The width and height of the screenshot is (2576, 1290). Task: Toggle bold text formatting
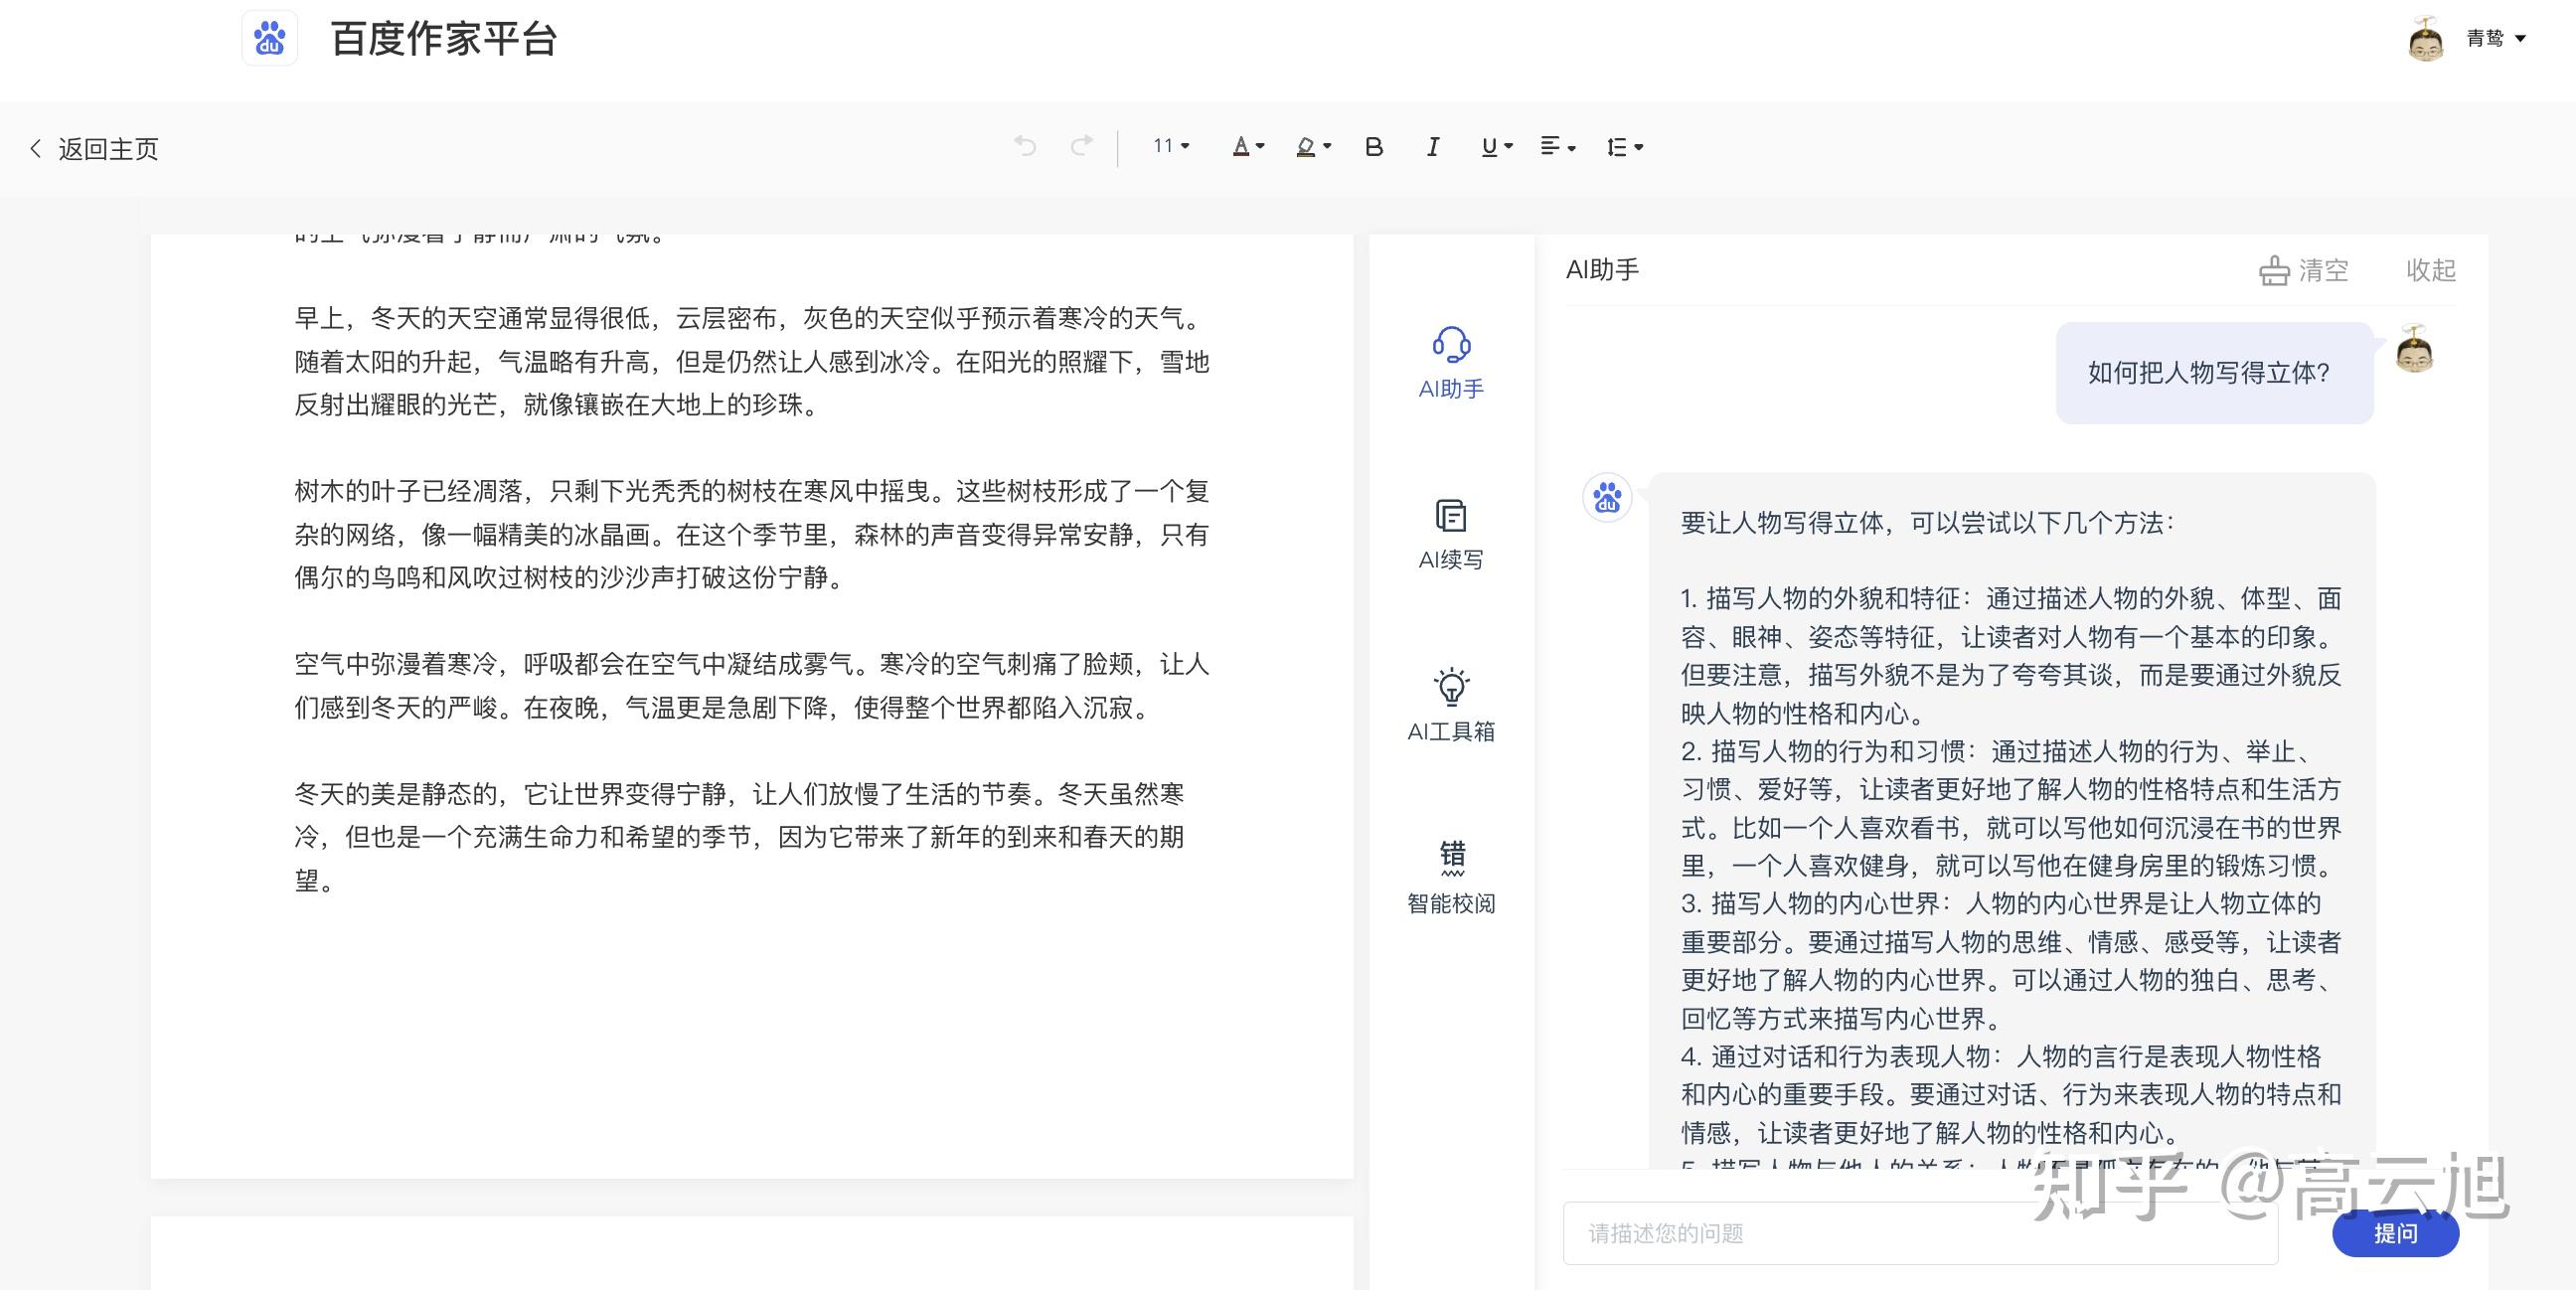(x=1374, y=147)
